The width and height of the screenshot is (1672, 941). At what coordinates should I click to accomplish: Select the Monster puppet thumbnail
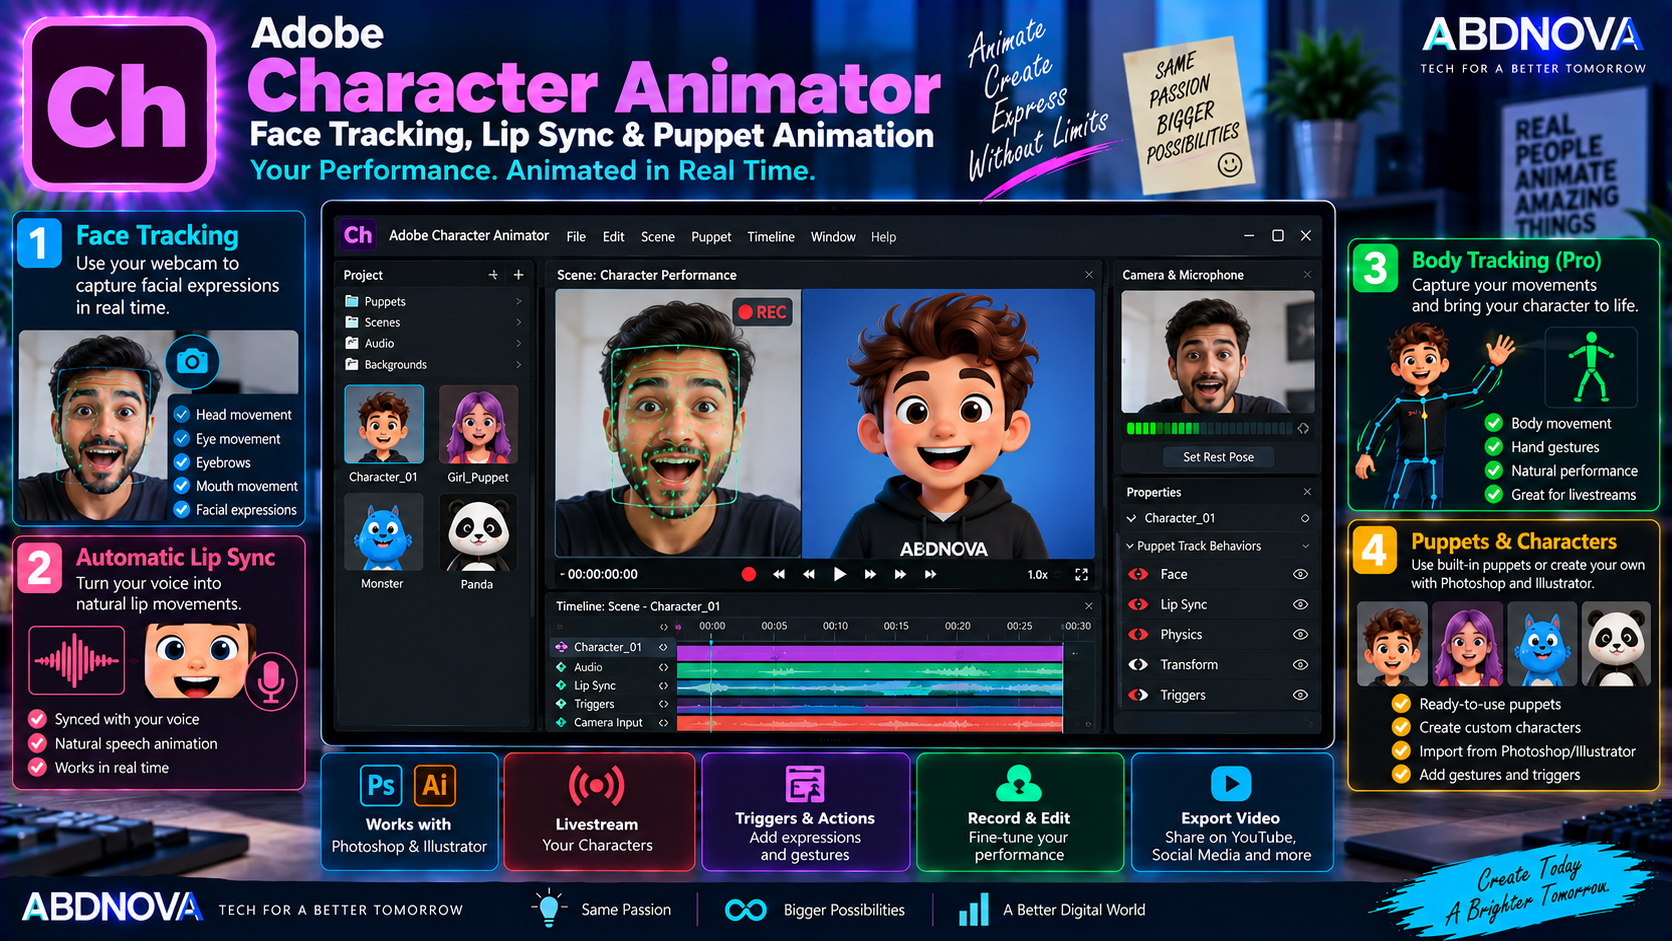point(383,532)
